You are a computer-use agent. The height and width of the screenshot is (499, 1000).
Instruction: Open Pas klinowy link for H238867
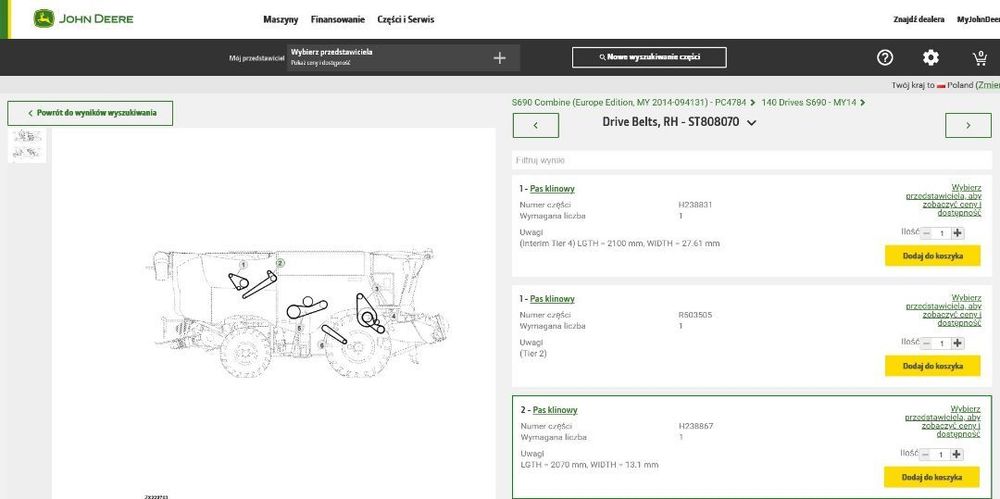tap(555, 410)
